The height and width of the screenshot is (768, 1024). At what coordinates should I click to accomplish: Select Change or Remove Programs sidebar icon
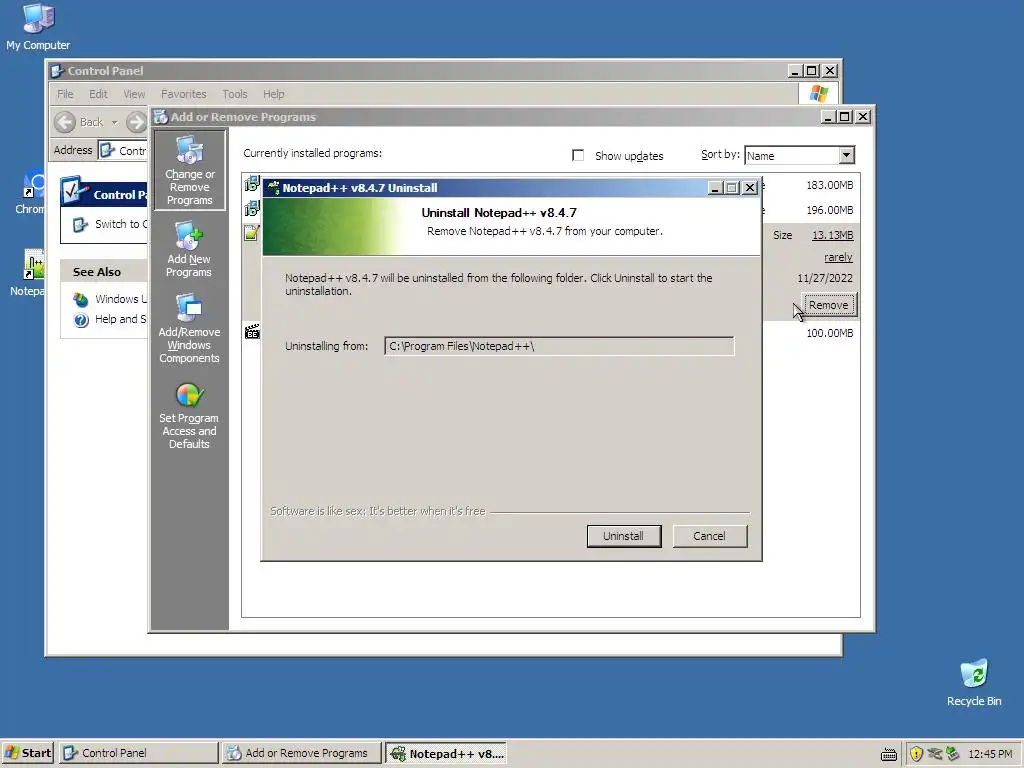point(189,170)
